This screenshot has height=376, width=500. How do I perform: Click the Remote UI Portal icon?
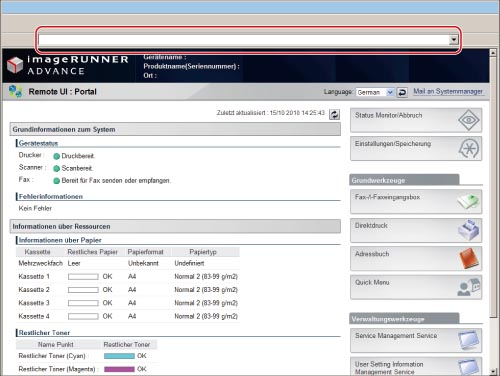[x=15, y=91]
